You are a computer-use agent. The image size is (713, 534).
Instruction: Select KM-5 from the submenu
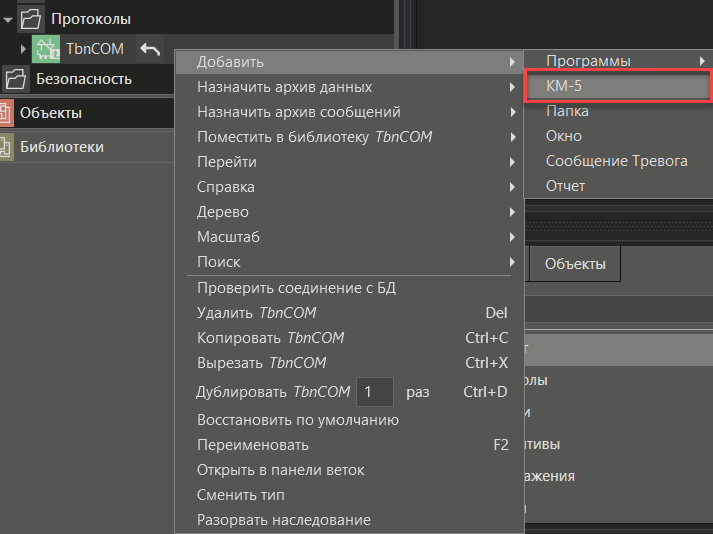[616, 86]
